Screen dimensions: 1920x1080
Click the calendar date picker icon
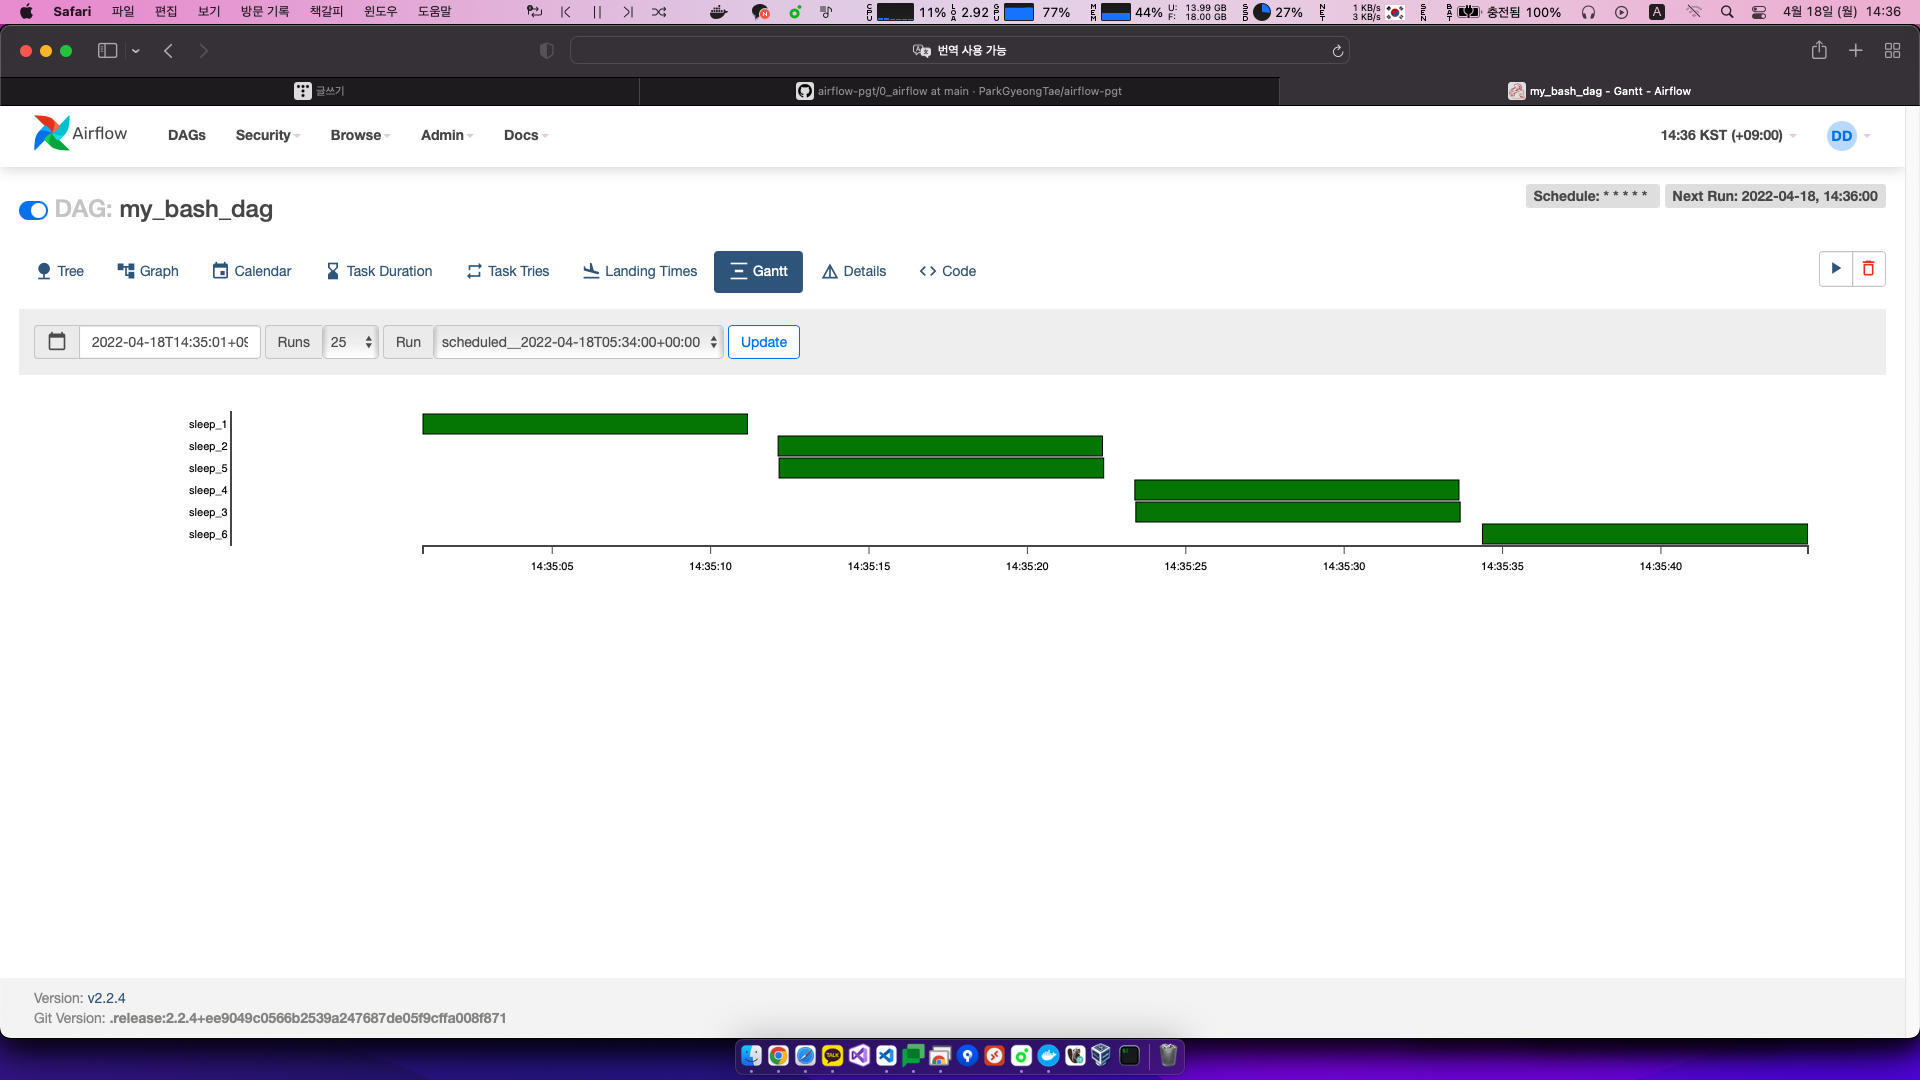click(x=57, y=342)
